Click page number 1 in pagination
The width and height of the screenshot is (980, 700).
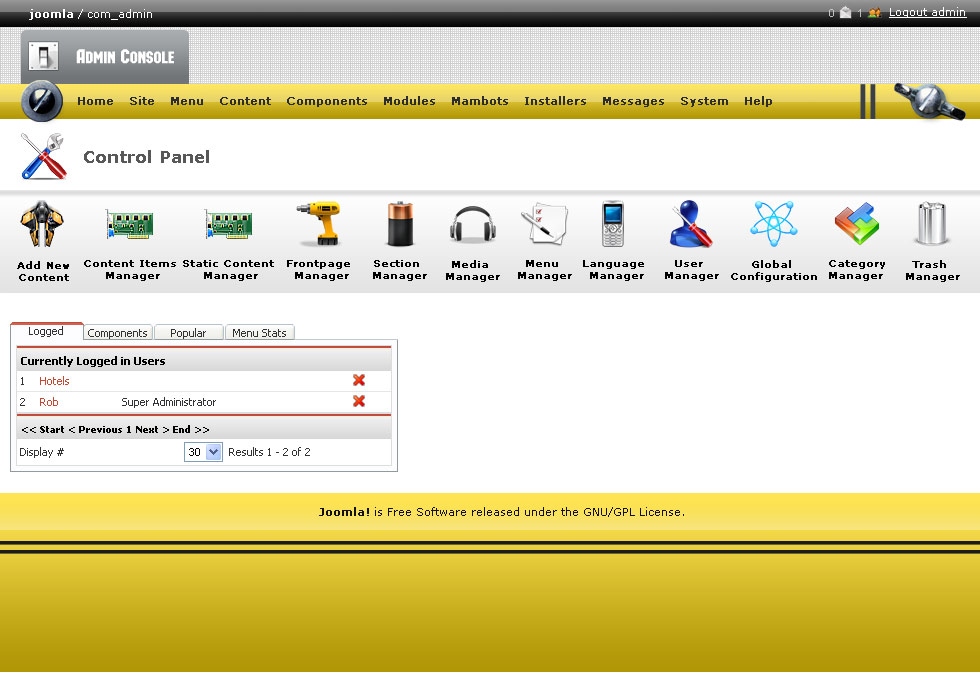(129, 430)
